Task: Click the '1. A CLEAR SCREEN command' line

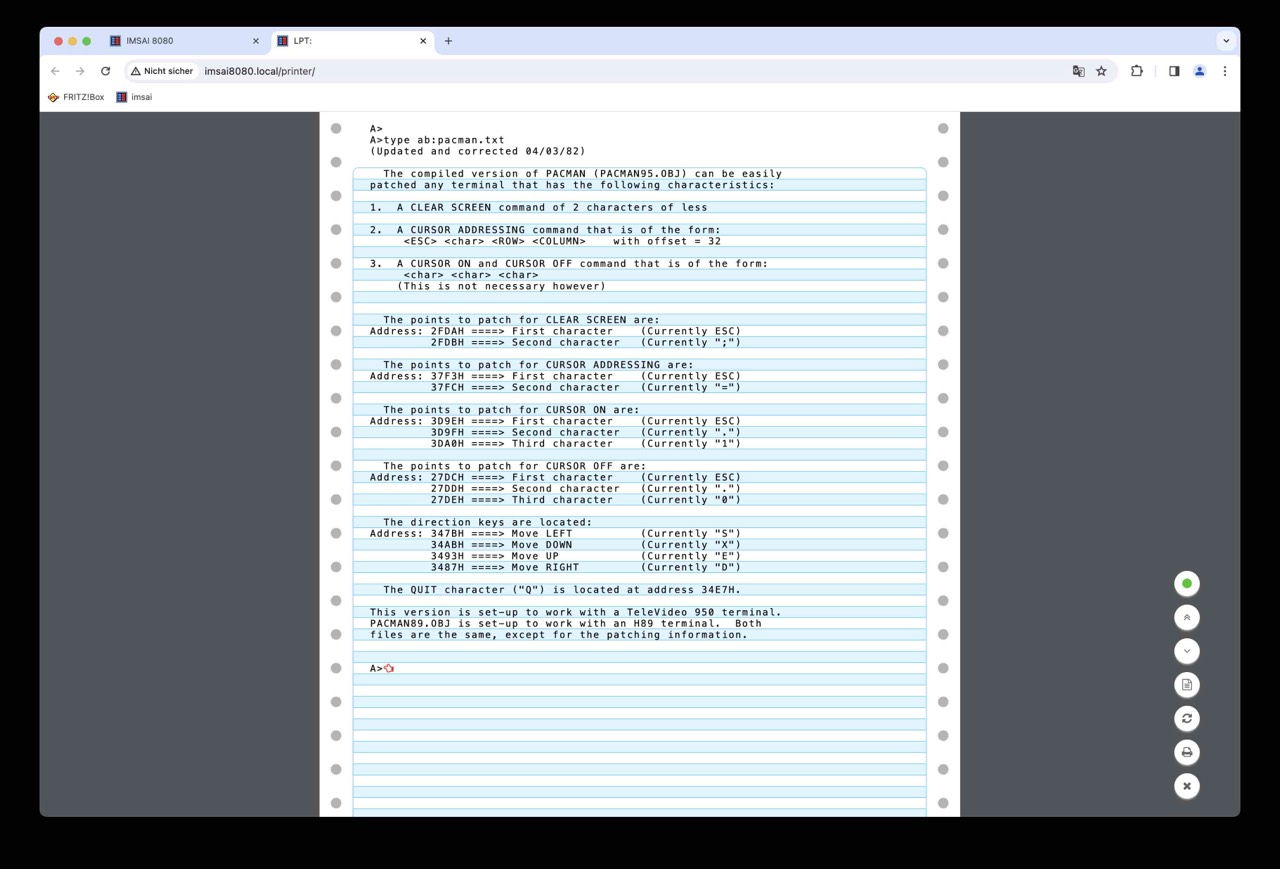Action: point(538,207)
